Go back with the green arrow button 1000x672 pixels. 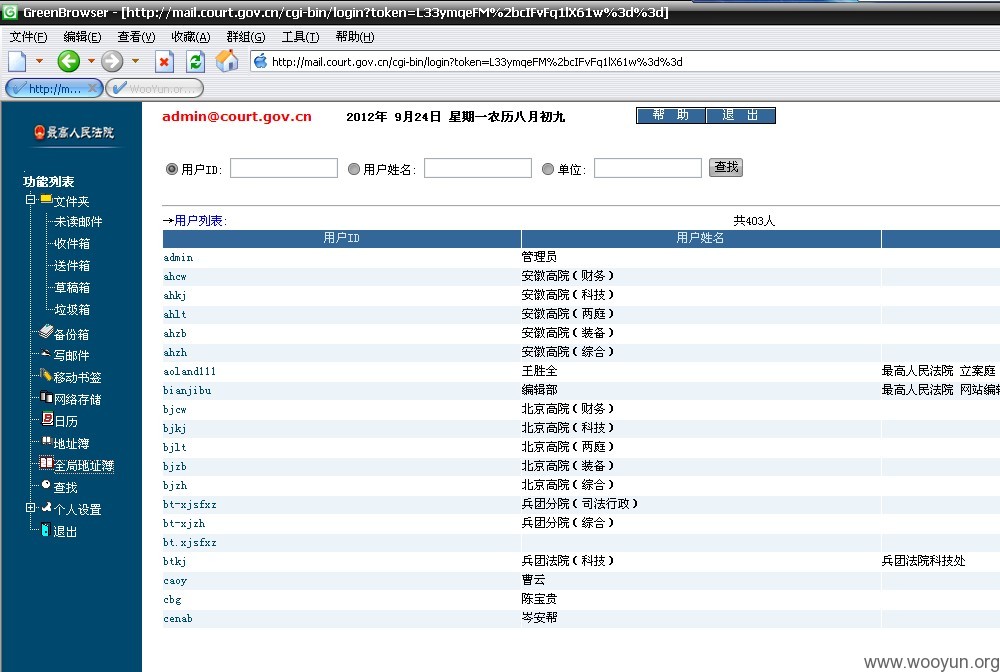click(x=68, y=61)
